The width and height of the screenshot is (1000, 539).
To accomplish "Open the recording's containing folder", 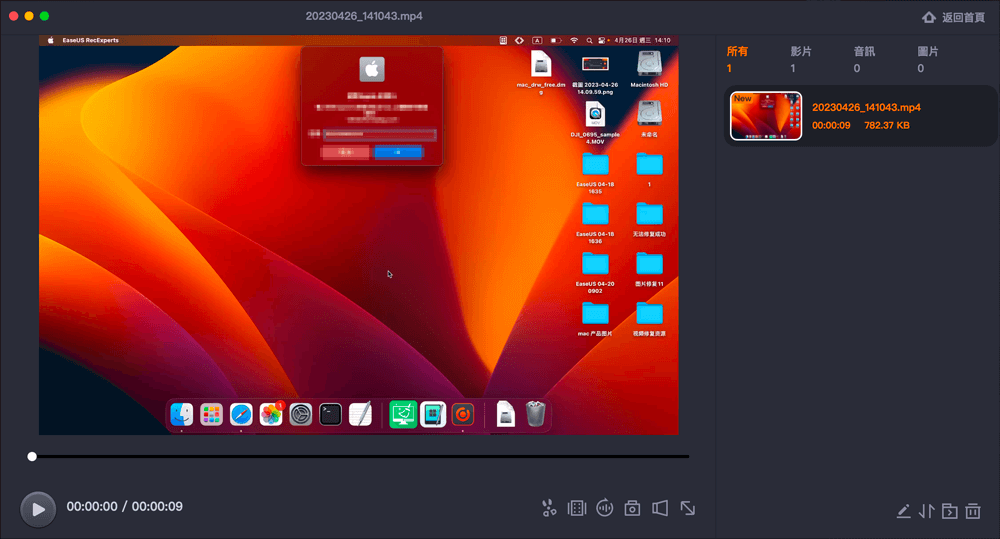I will (949, 511).
